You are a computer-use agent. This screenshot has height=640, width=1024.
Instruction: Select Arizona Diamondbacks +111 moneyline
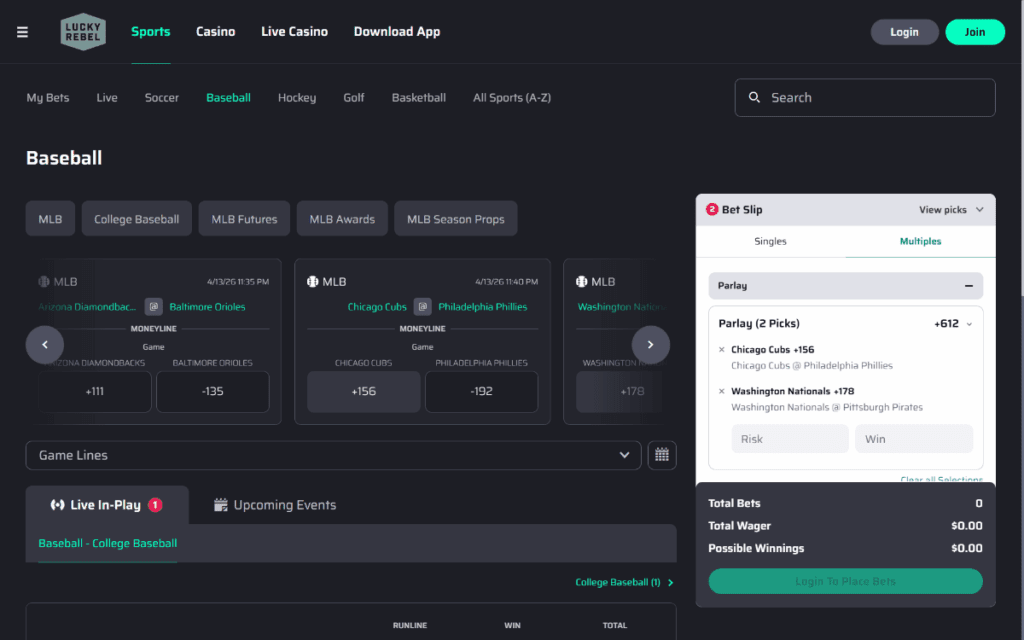[x=95, y=391]
